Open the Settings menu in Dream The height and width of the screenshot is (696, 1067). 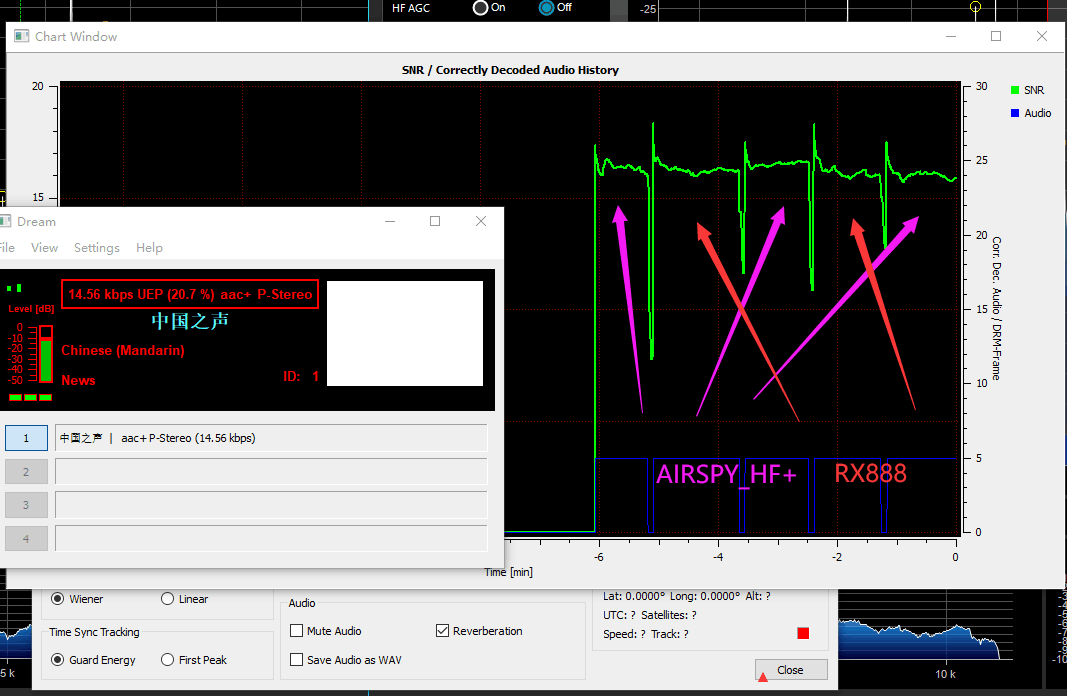(x=97, y=248)
